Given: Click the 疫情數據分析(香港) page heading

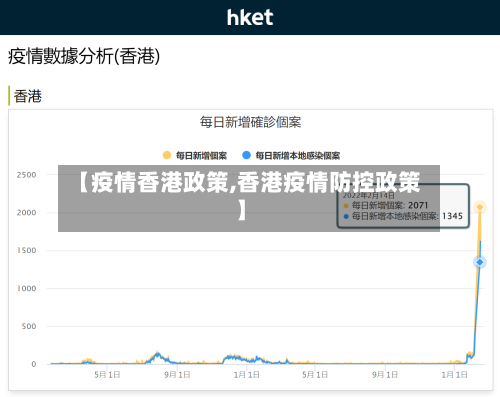Looking at the screenshot, I should click(x=84, y=56).
